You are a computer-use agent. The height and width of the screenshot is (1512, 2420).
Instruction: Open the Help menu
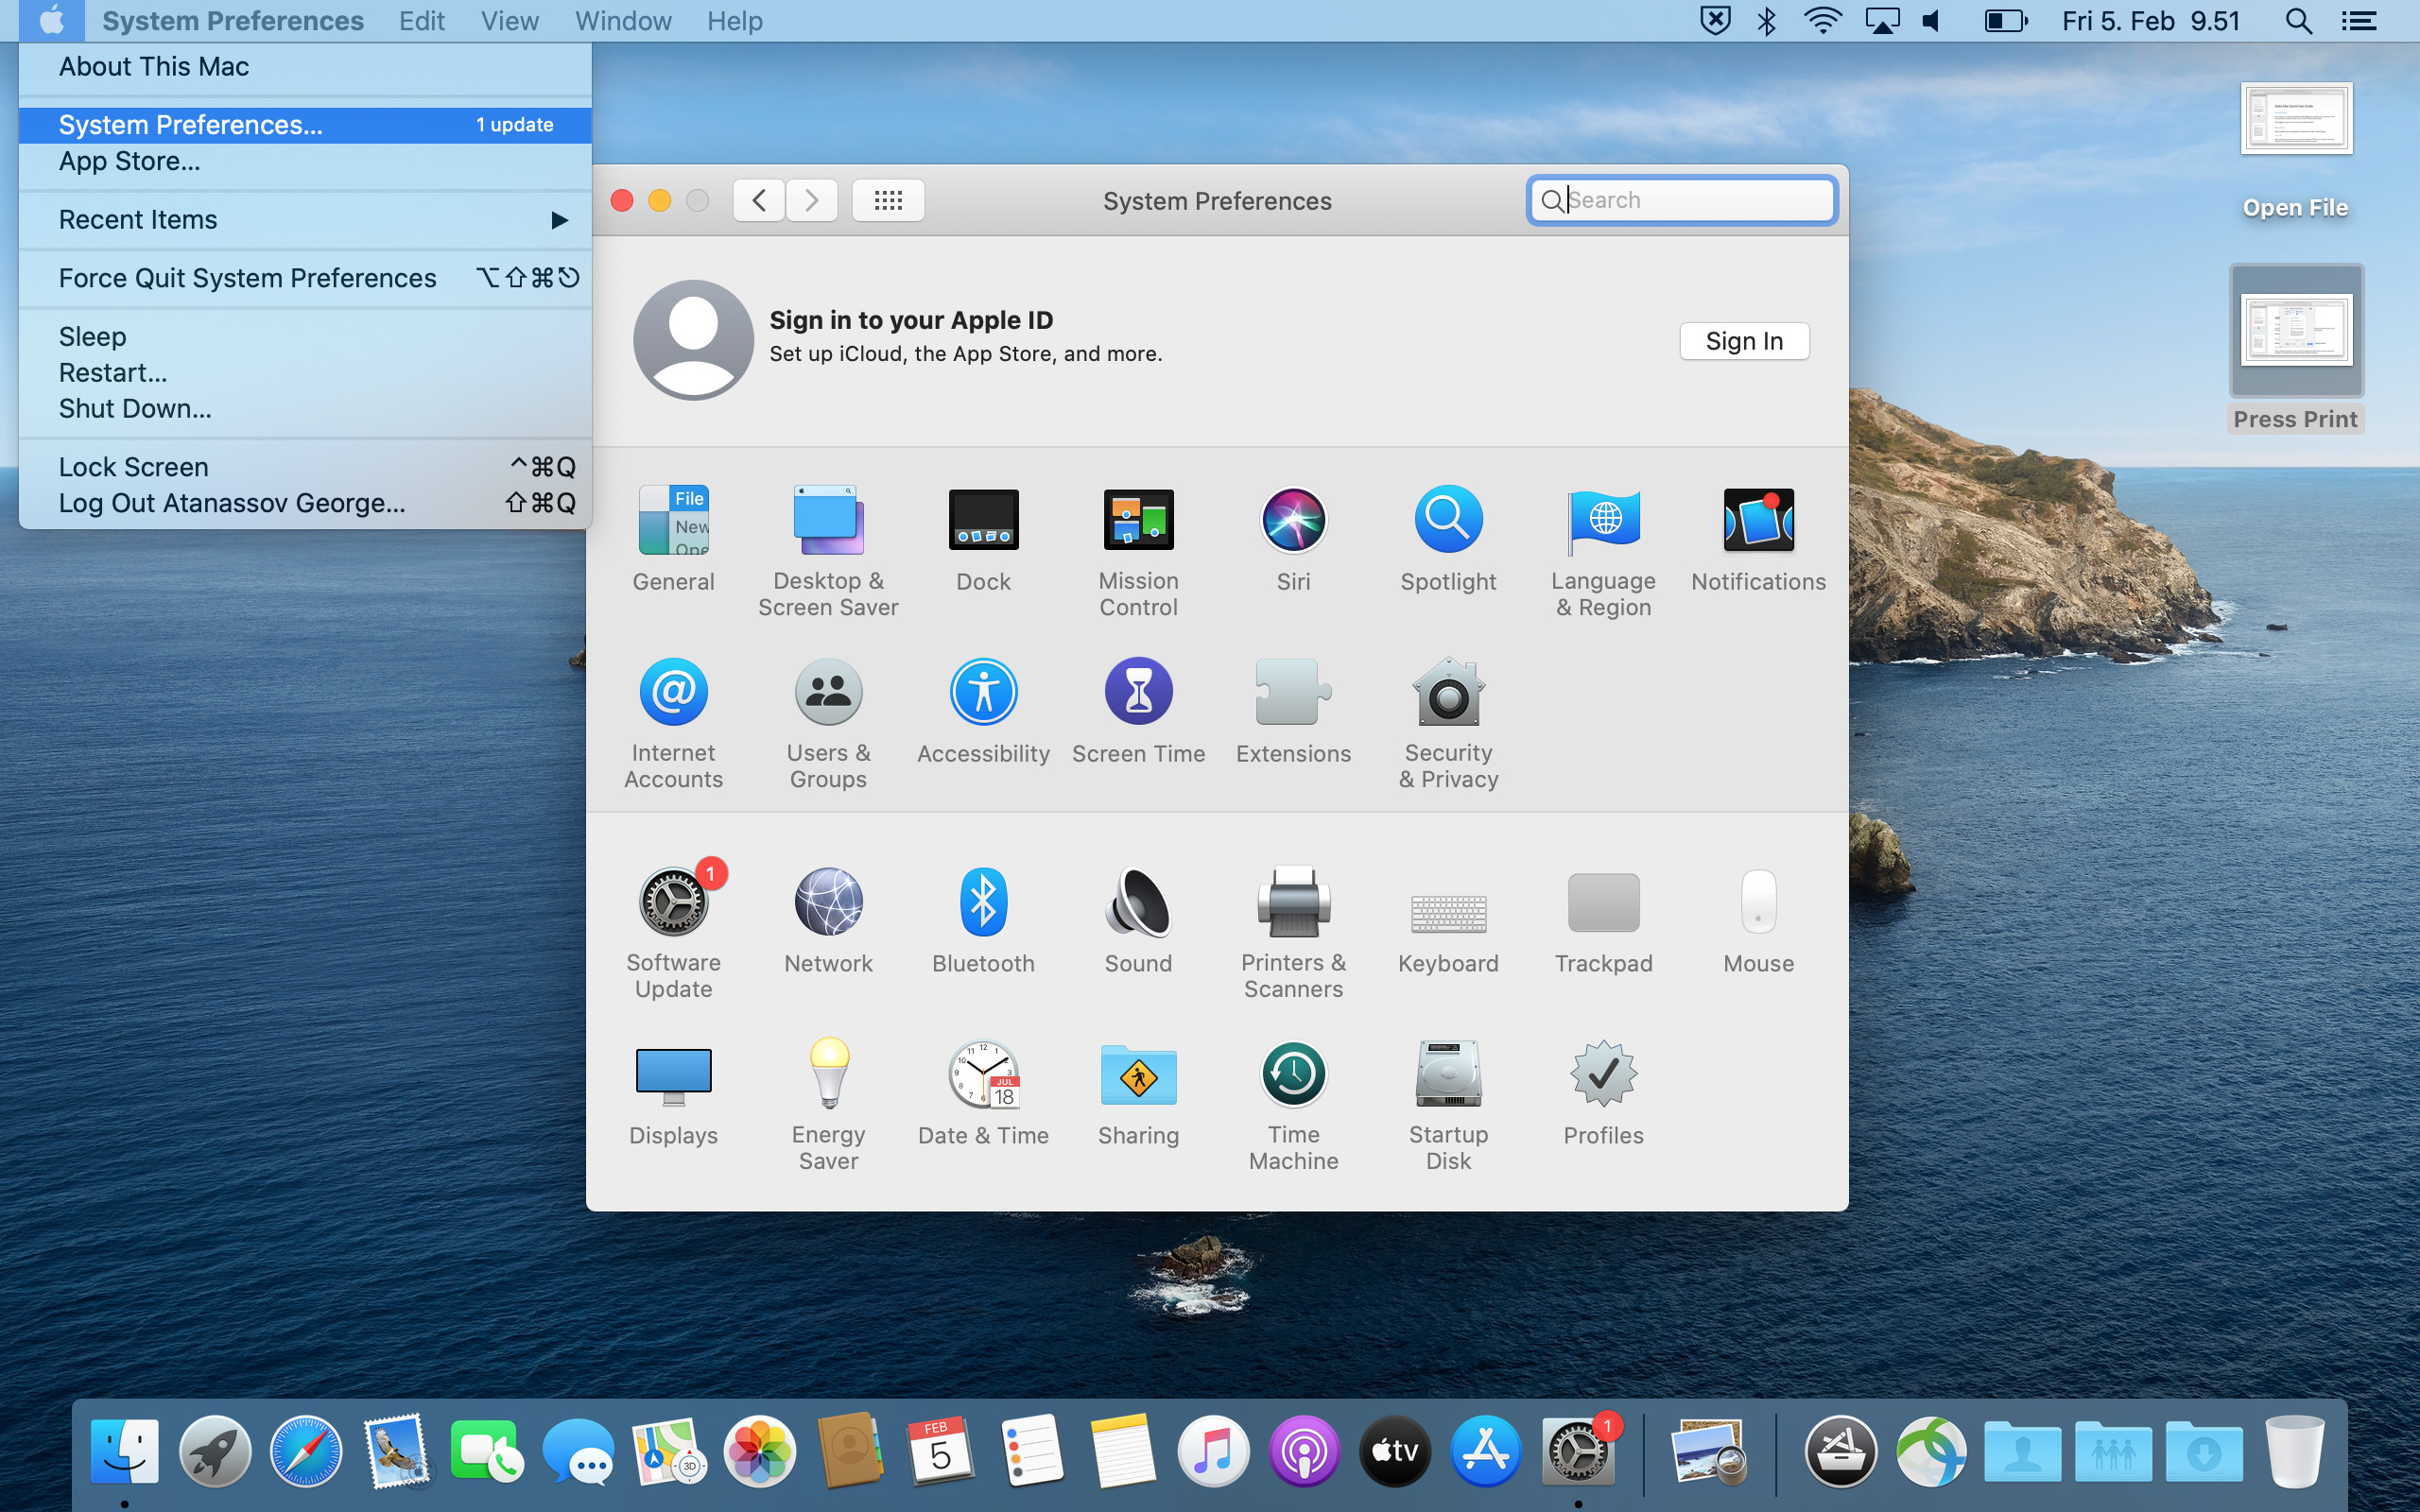click(734, 21)
